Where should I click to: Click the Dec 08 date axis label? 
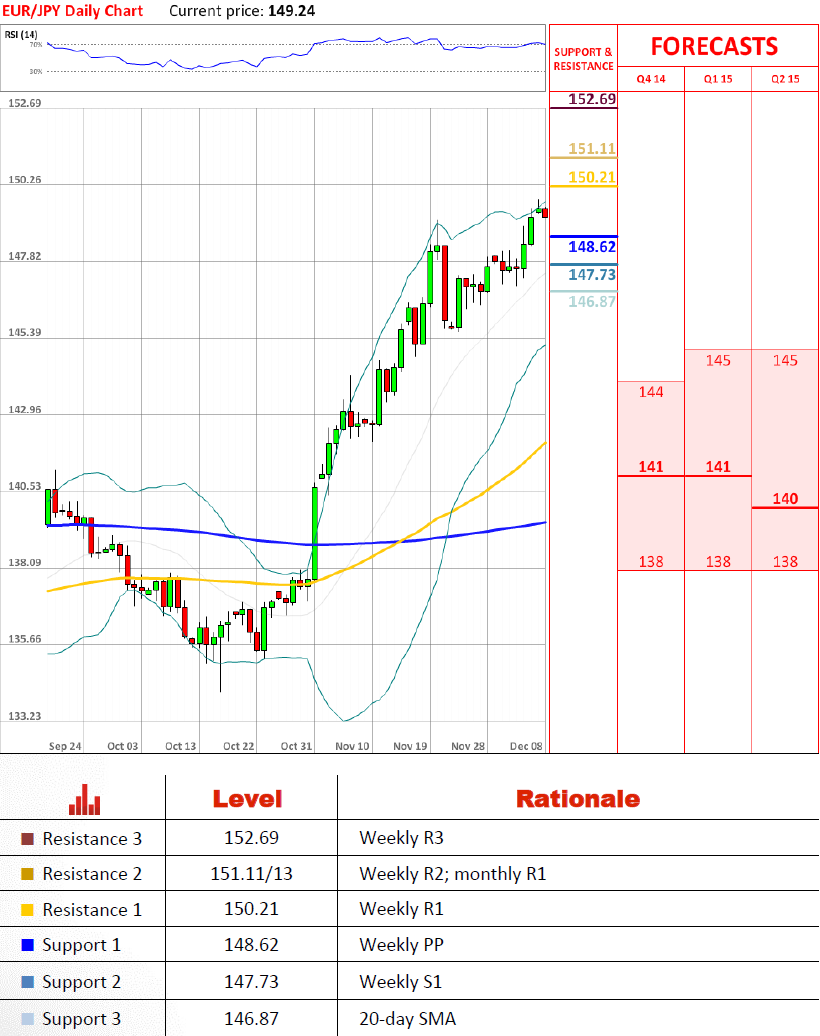(x=526, y=746)
